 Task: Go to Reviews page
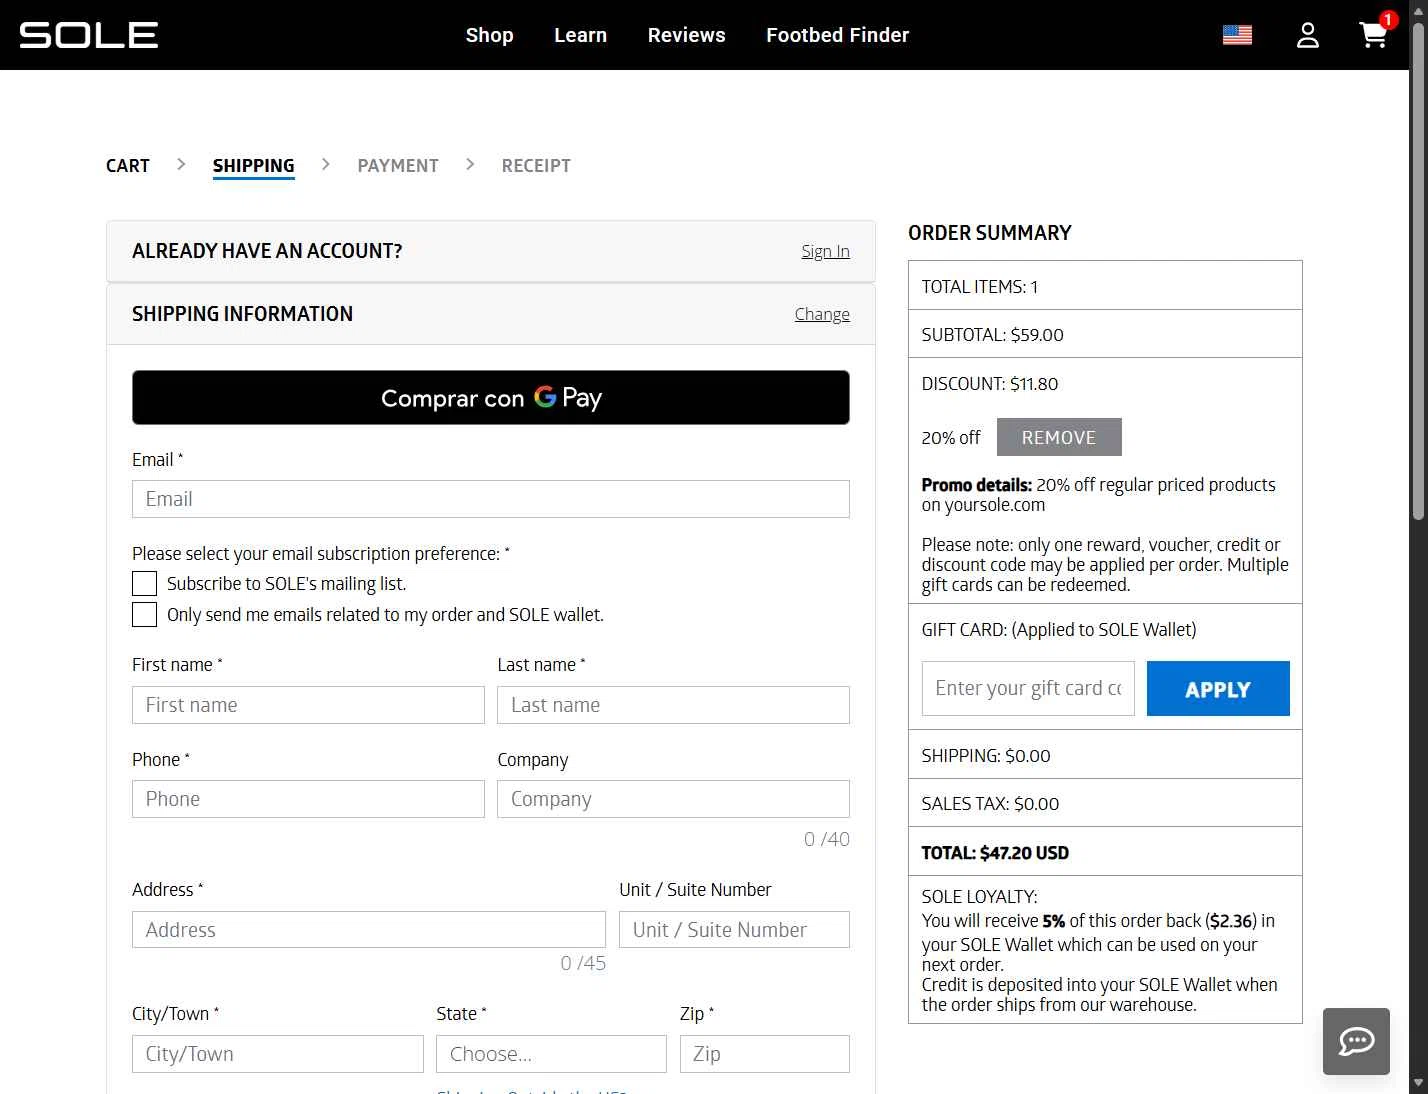pos(686,35)
